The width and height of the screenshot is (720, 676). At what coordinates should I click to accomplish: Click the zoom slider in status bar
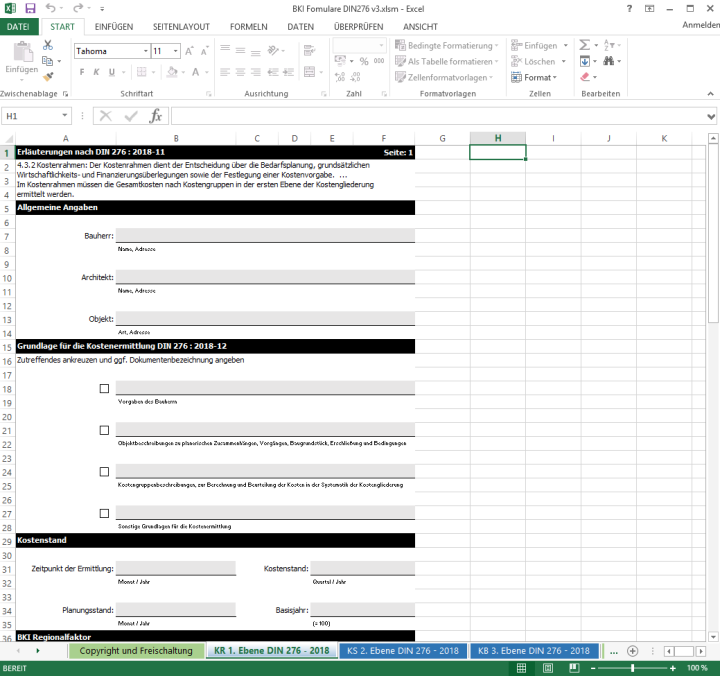(x=632, y=667)
